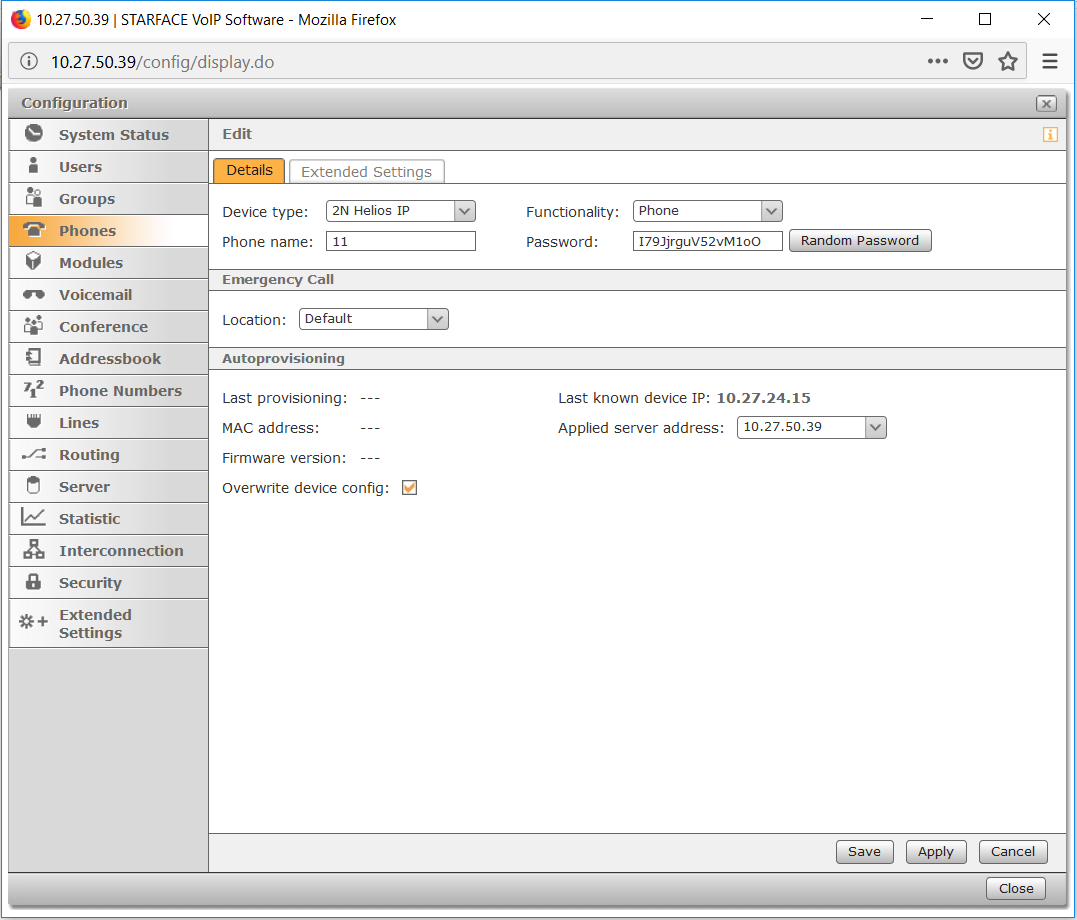Close the Configuration panel with X button
The height and width of the screenshot is (920, 1077).
pos(1046,103)
